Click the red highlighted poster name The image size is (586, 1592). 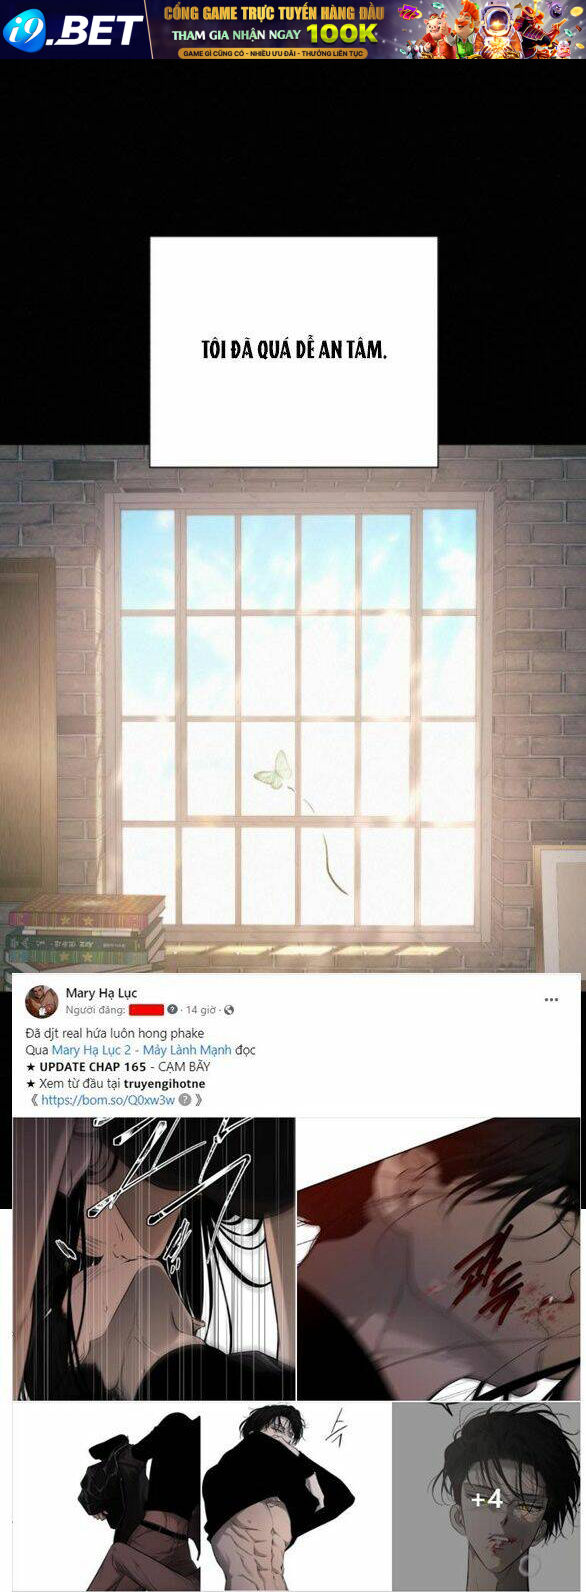pos(146,1010)
